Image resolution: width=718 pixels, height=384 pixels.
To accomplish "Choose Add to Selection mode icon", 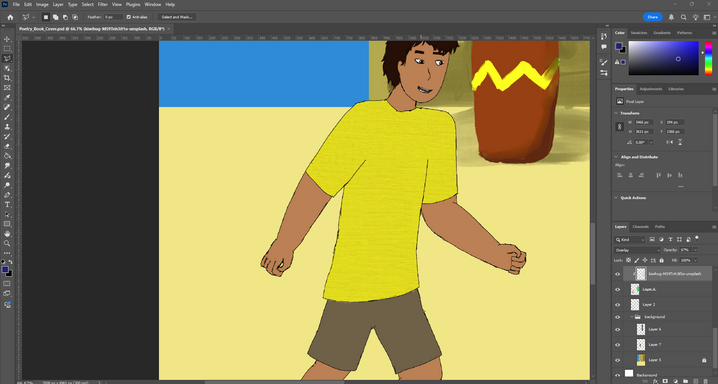I will pos(55,17).
